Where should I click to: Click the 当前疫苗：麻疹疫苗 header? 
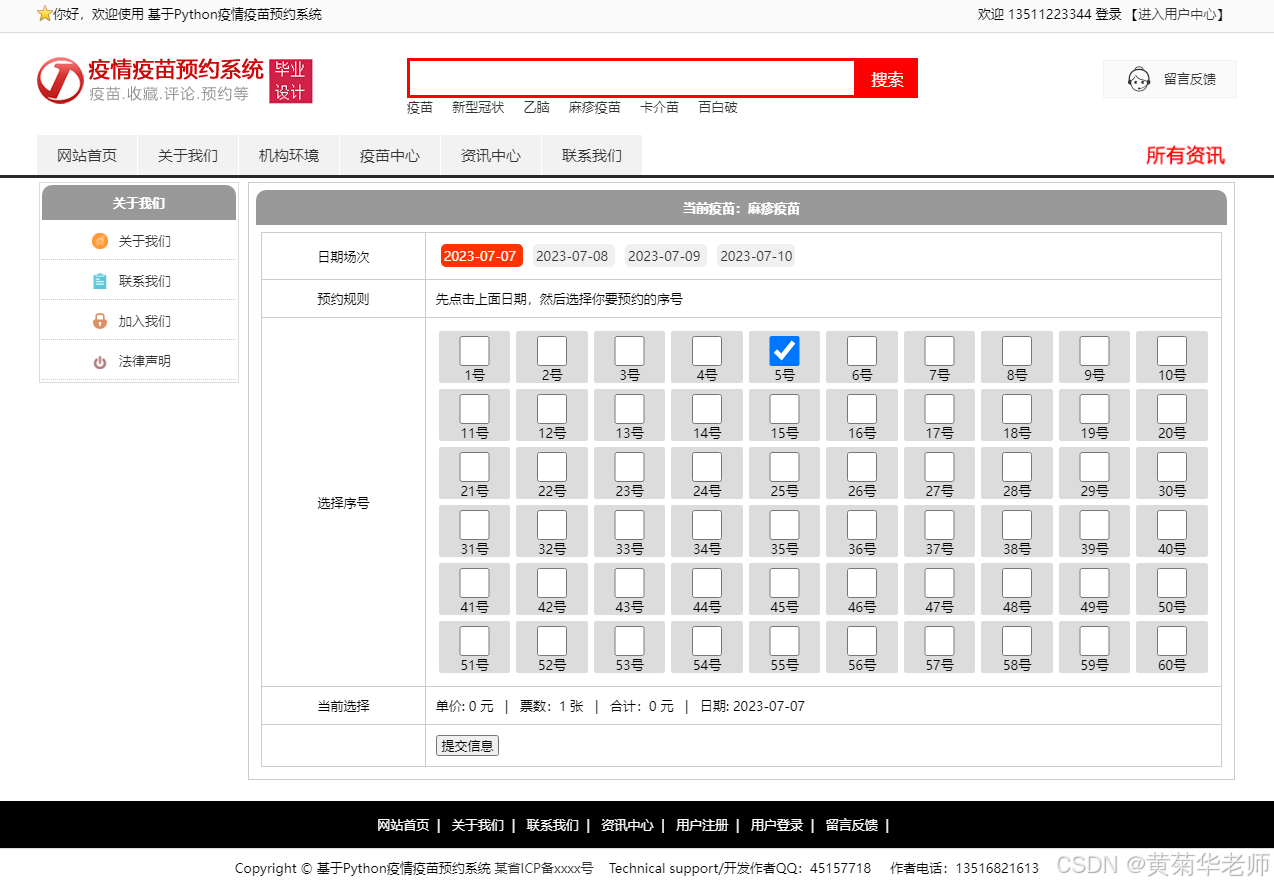pos(741,208)
